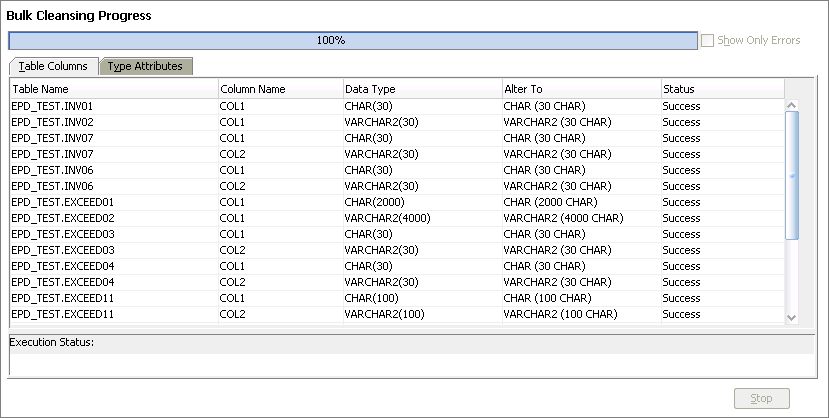Image resolution: width=829 pixels, height=418 pixels.
Task: Click the CHAR(2000) data type cell
Action: 374,202
